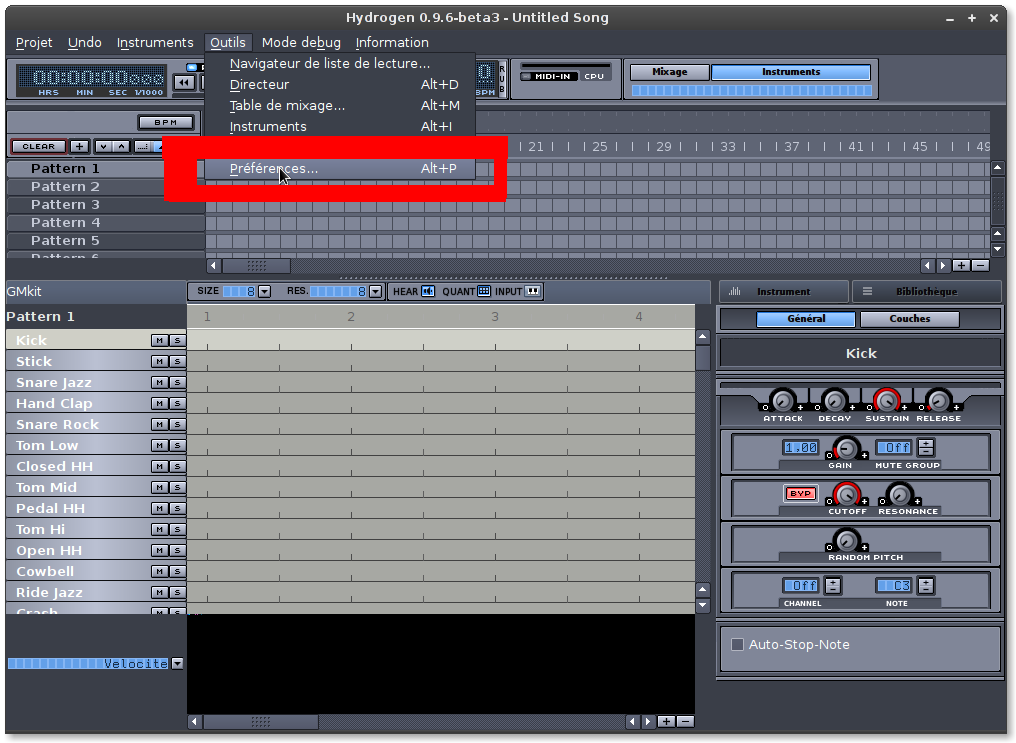Click the Release knob

point(938,401)
